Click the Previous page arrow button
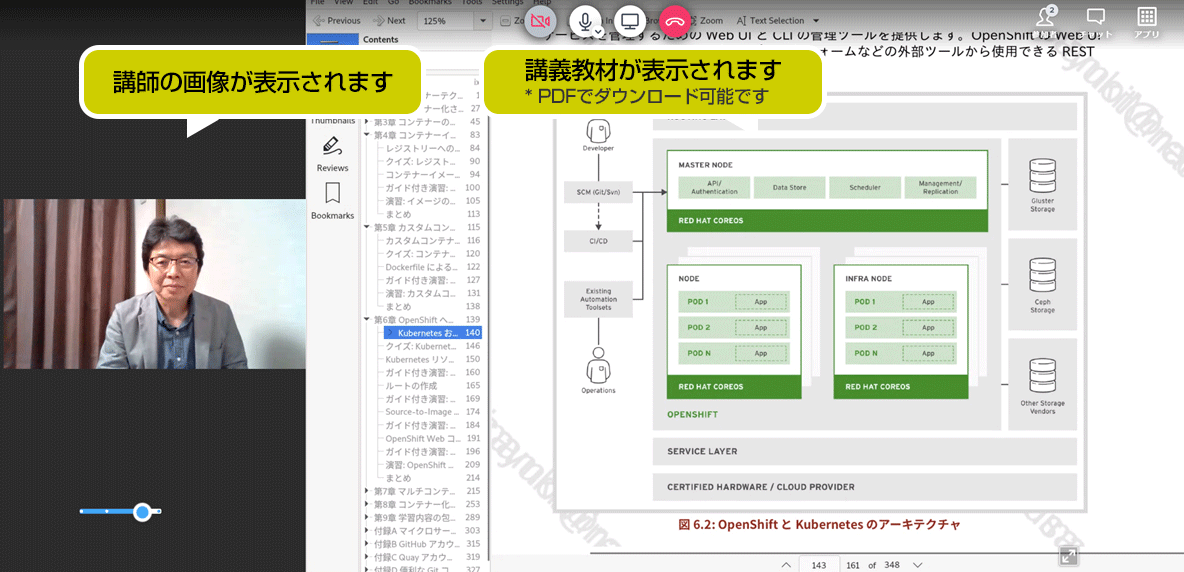This screenshot has height=572, width=1184. pyautogui.click(x=337, y=20)
